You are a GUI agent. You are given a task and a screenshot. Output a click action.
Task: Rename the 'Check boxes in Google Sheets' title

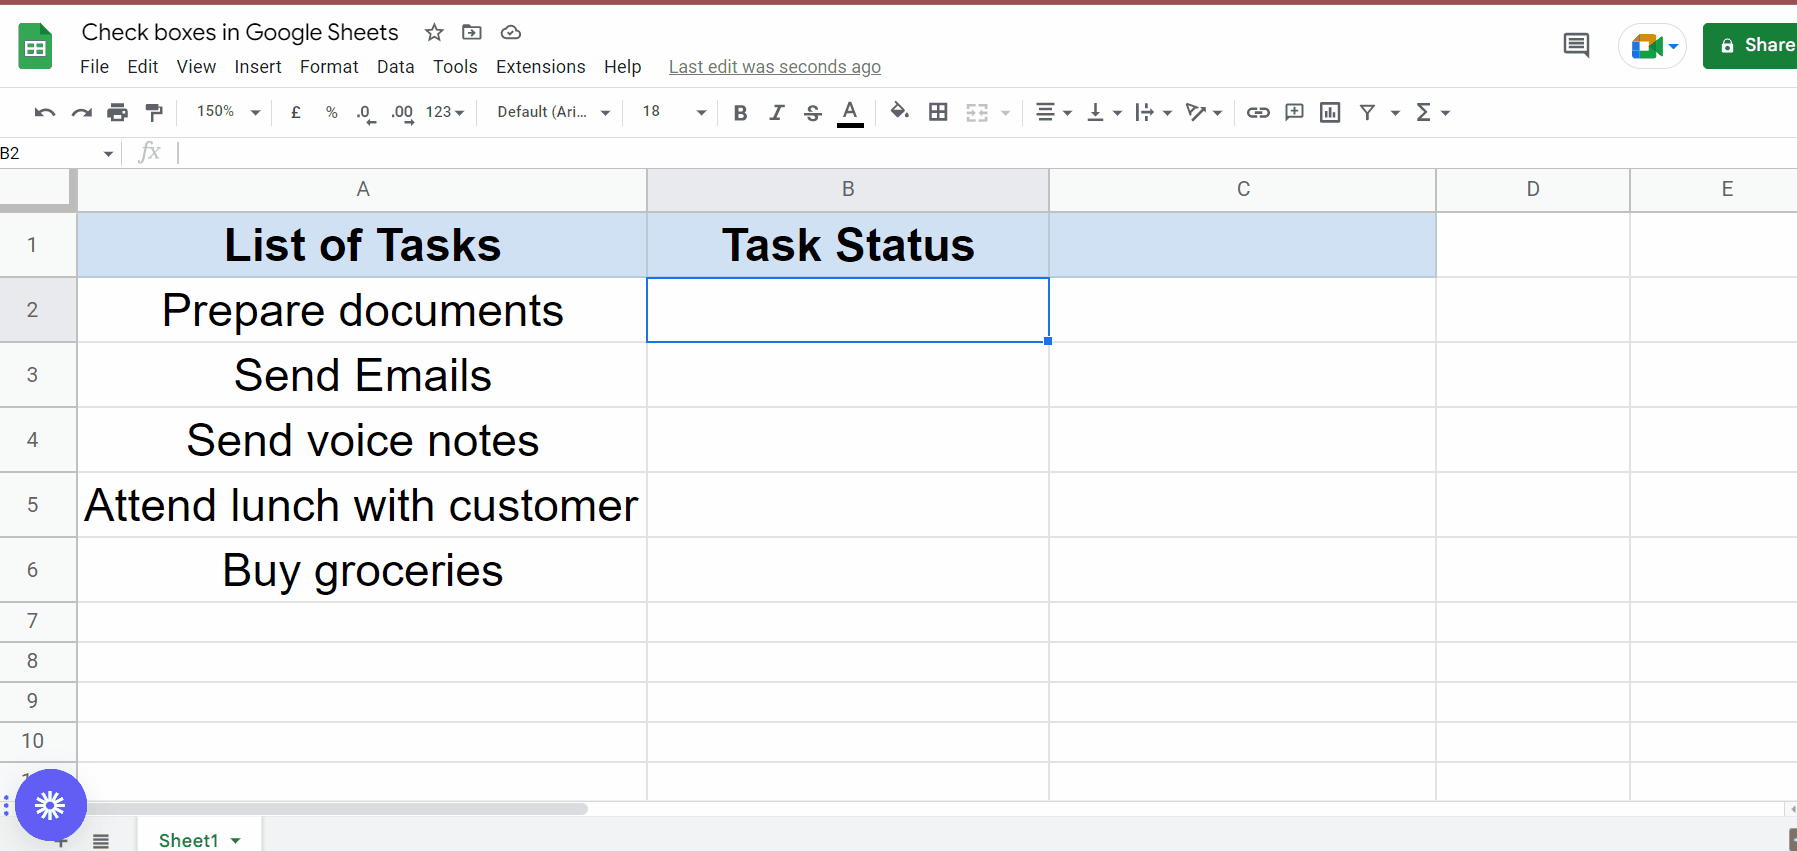point(240,32)
